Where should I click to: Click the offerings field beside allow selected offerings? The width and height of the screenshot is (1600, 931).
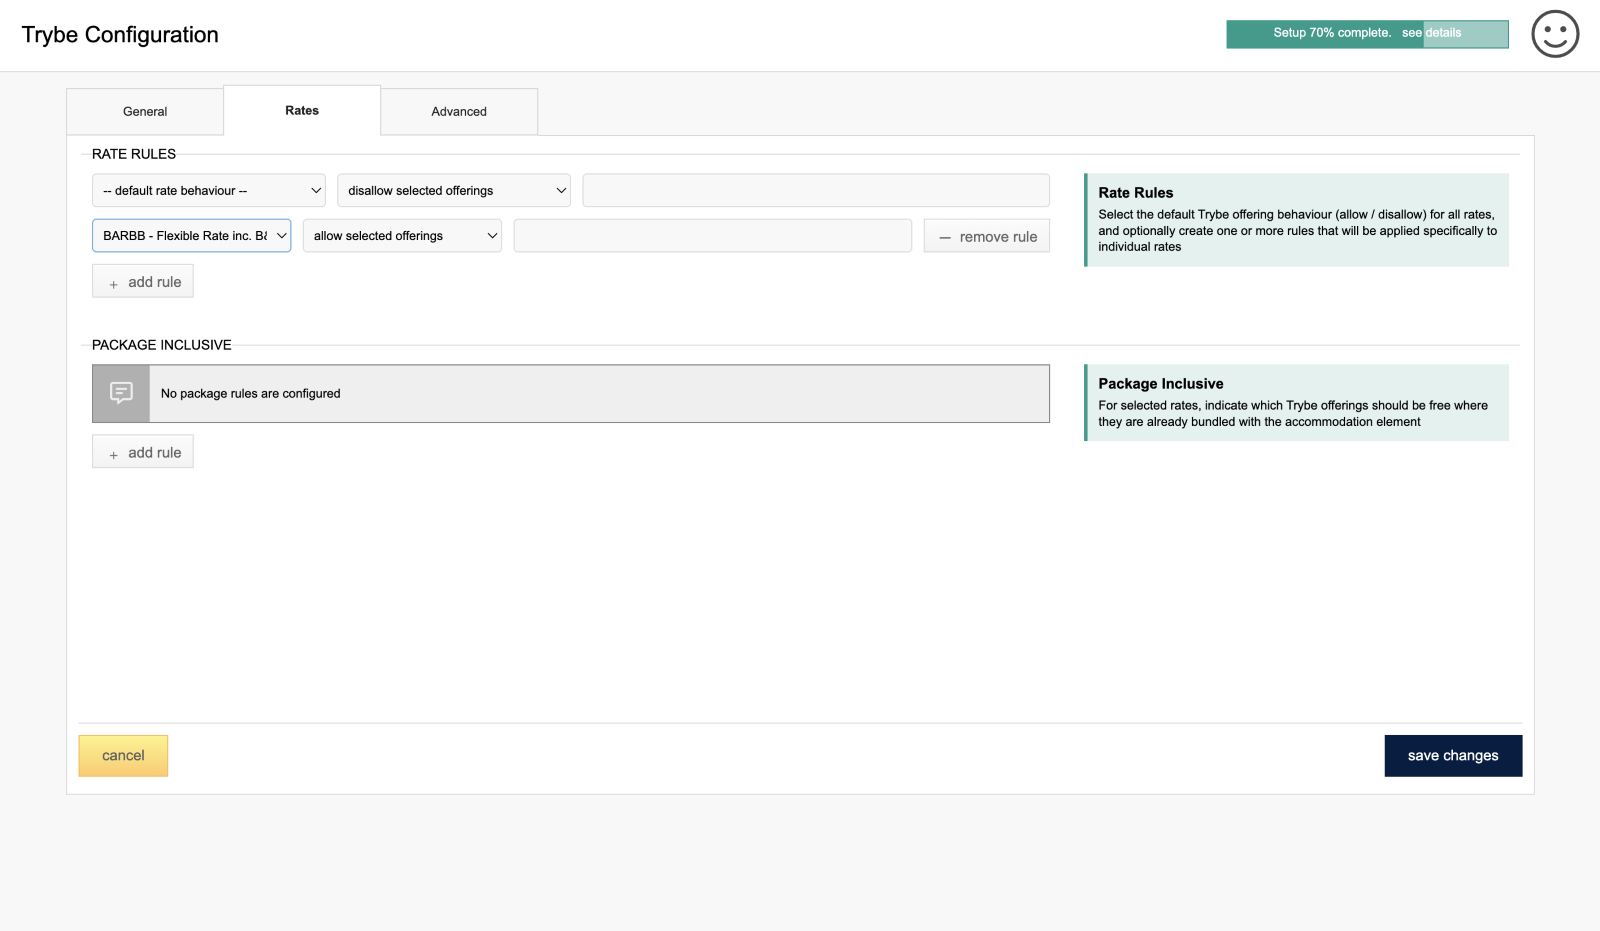[713, 236]
